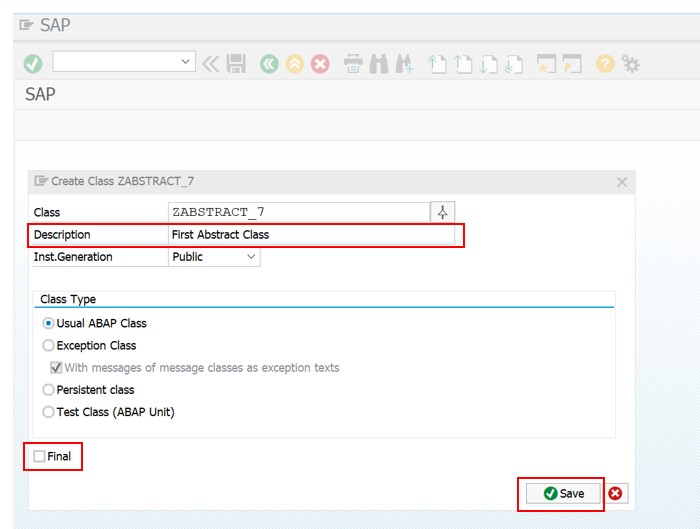Expand the command field dropdown arrow
The height and width of the screenshot is (529, 700).
186,62
